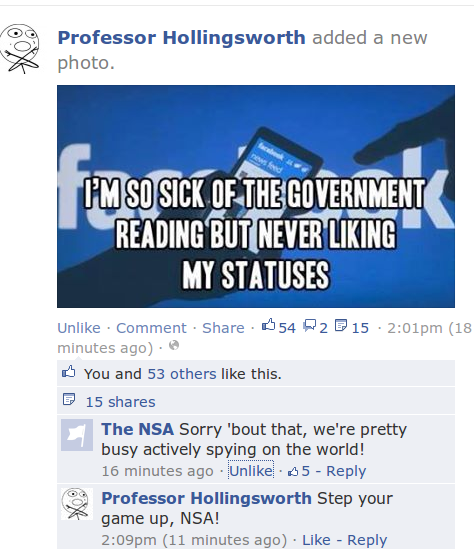The width and height of the screenshot is (474, 549).
Task: Click Professor Hollingsworth's profile avatar at top
Action: pos(20,49)
